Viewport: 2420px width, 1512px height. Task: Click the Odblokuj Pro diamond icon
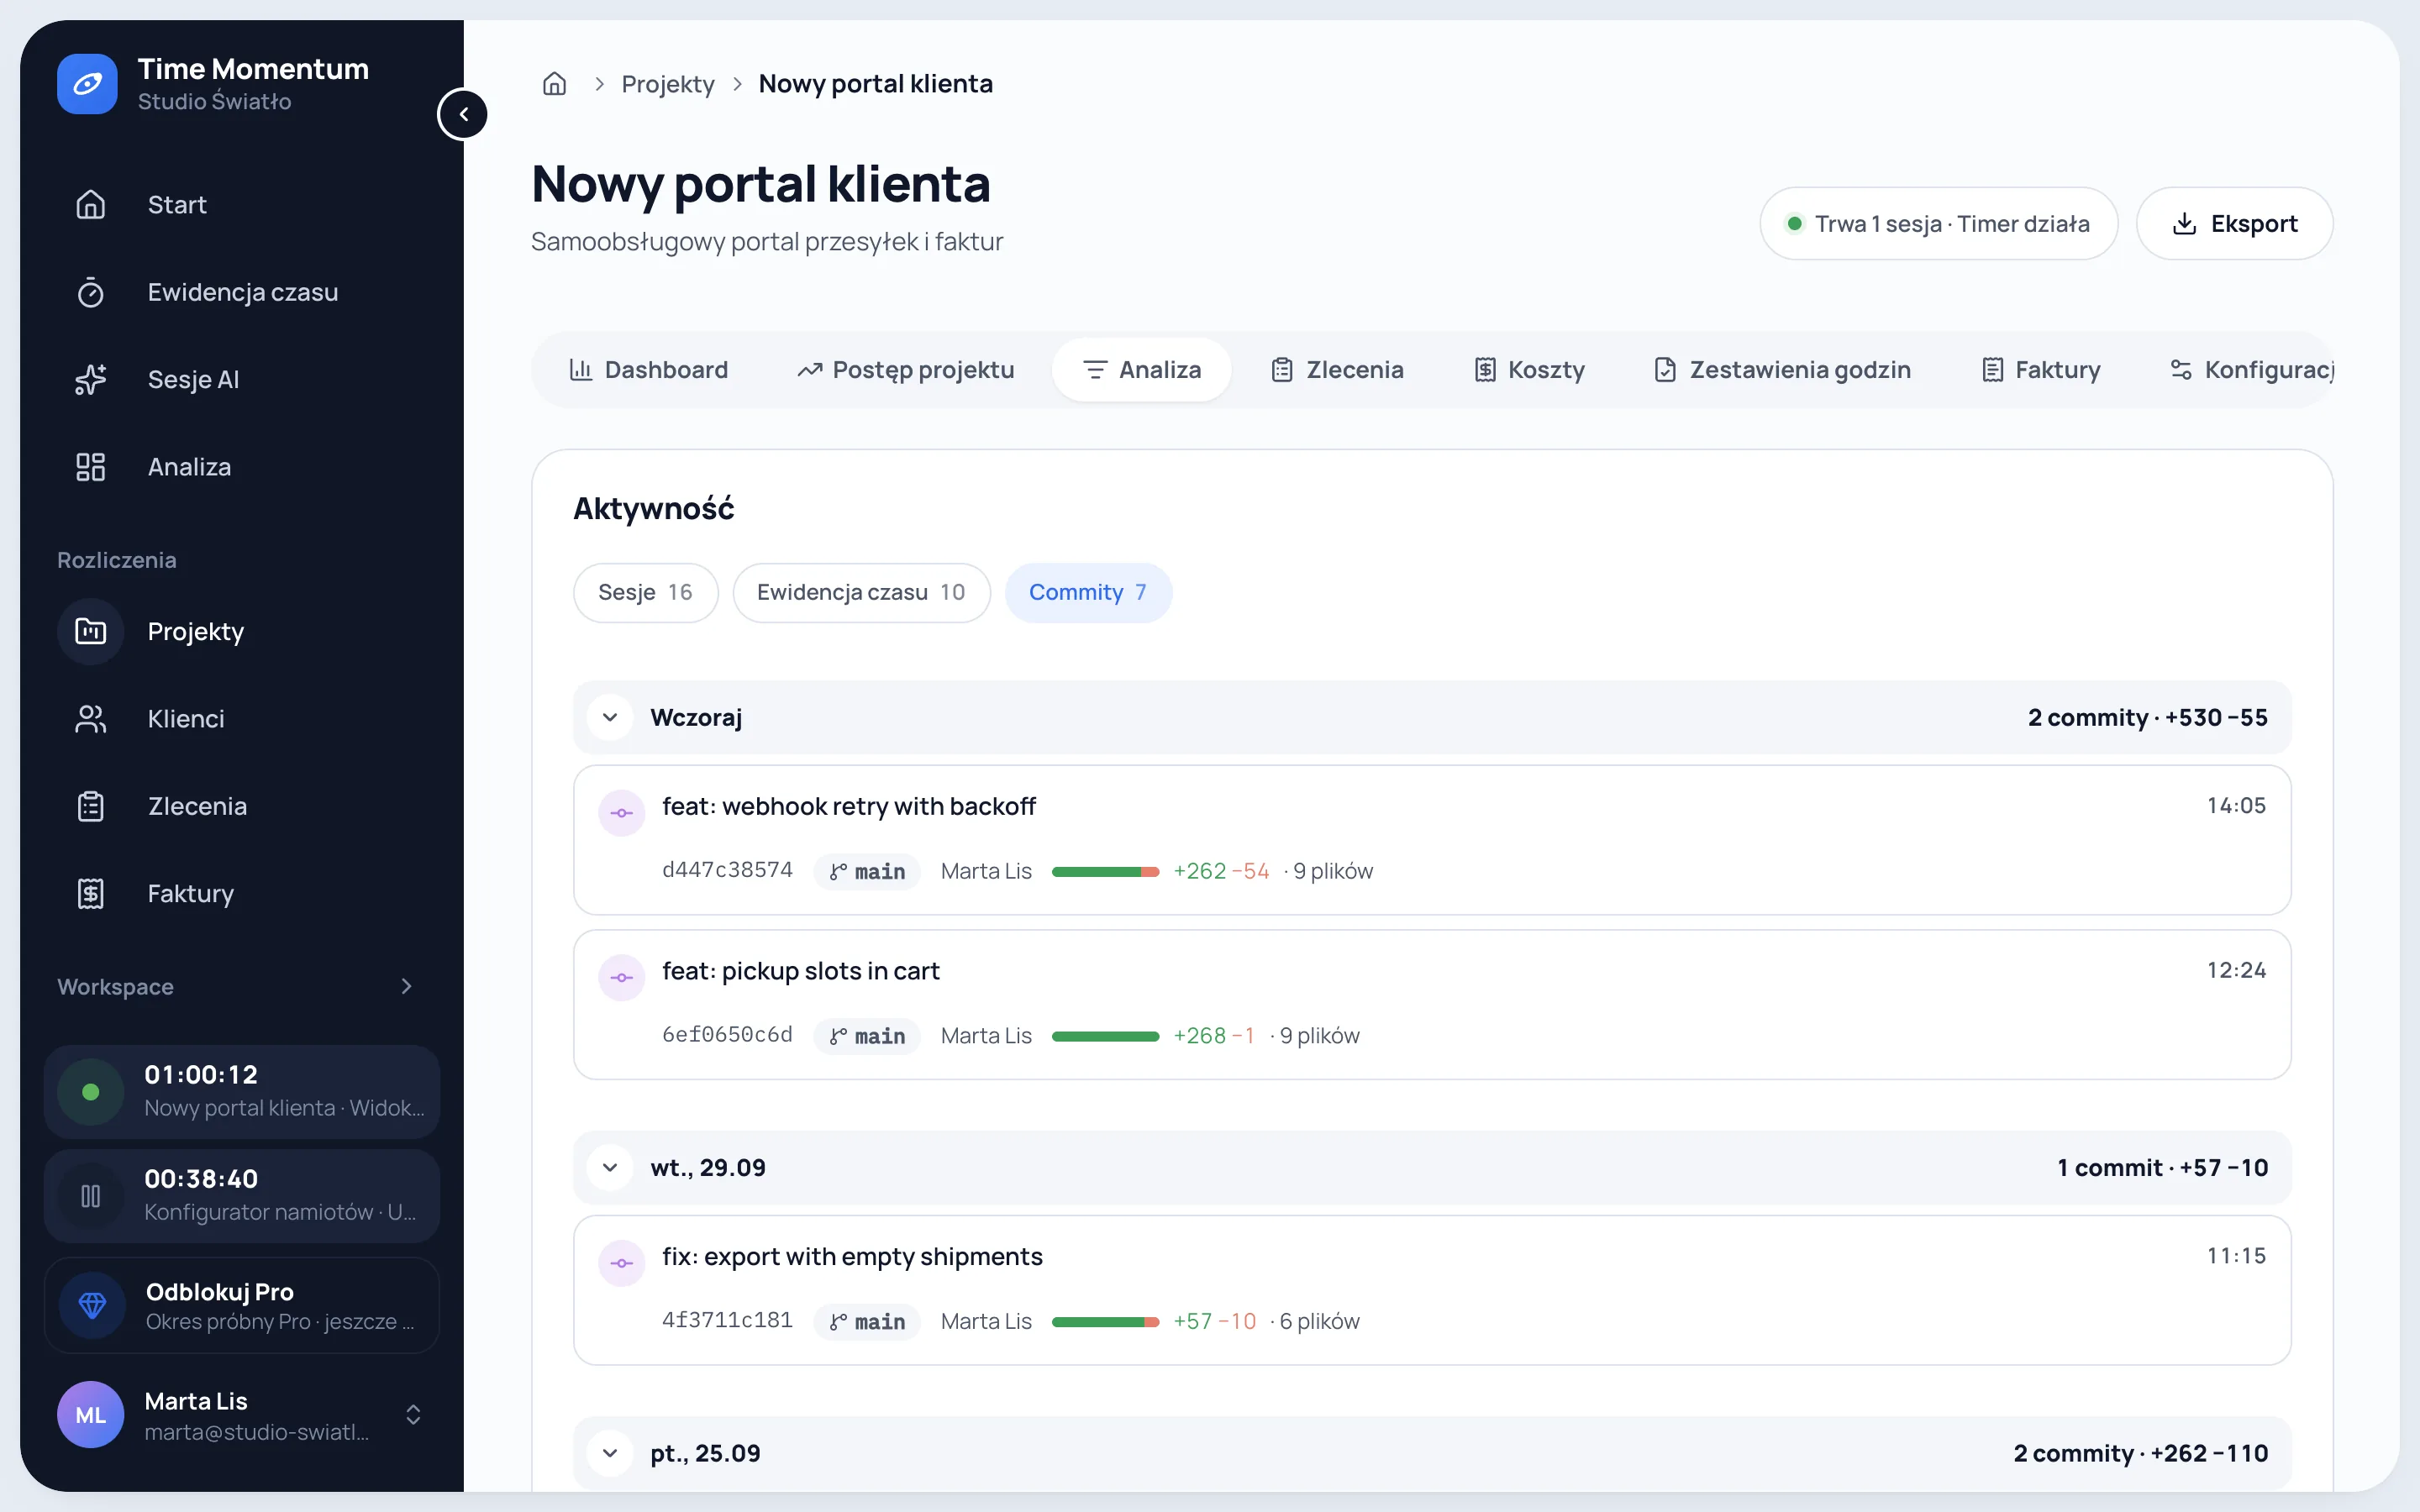tap(92, 1305)
